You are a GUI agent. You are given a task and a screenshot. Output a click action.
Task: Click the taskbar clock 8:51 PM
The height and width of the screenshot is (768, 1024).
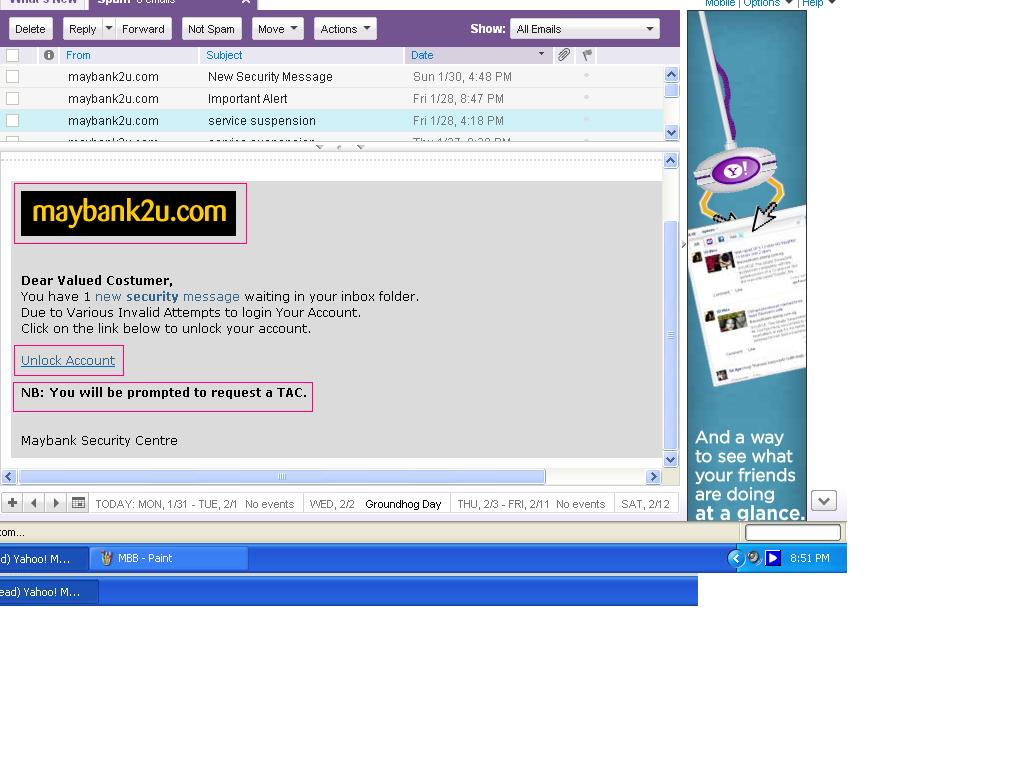809,558
